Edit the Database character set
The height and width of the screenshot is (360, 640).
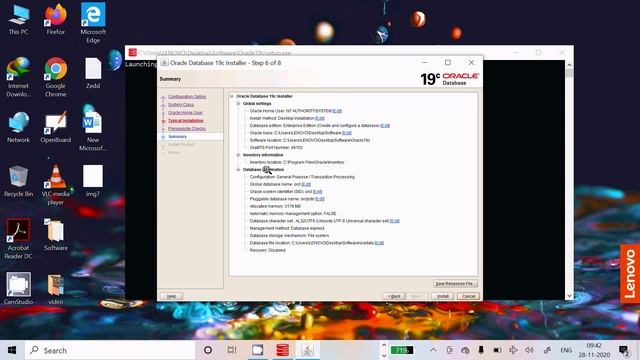tap(395, 221)
